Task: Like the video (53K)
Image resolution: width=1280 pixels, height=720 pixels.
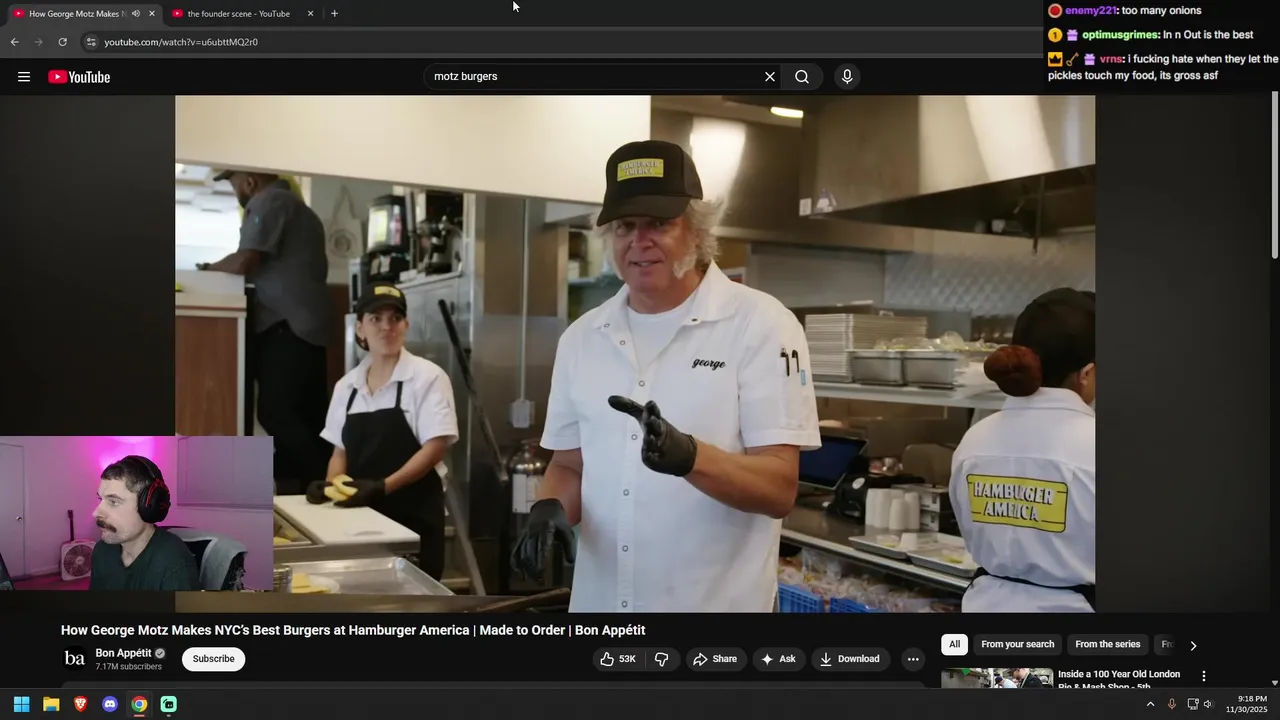Action: point(618,659)
